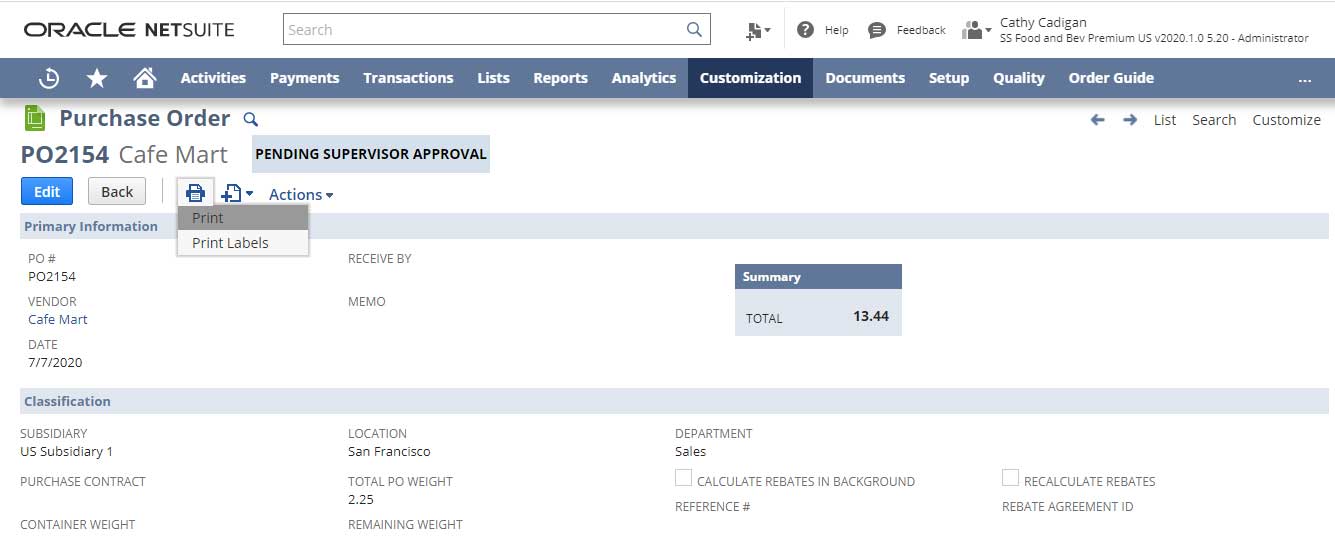Focus the global Search input field
This screenshot has height=556, width=1335.
click(x=482, y=30)
